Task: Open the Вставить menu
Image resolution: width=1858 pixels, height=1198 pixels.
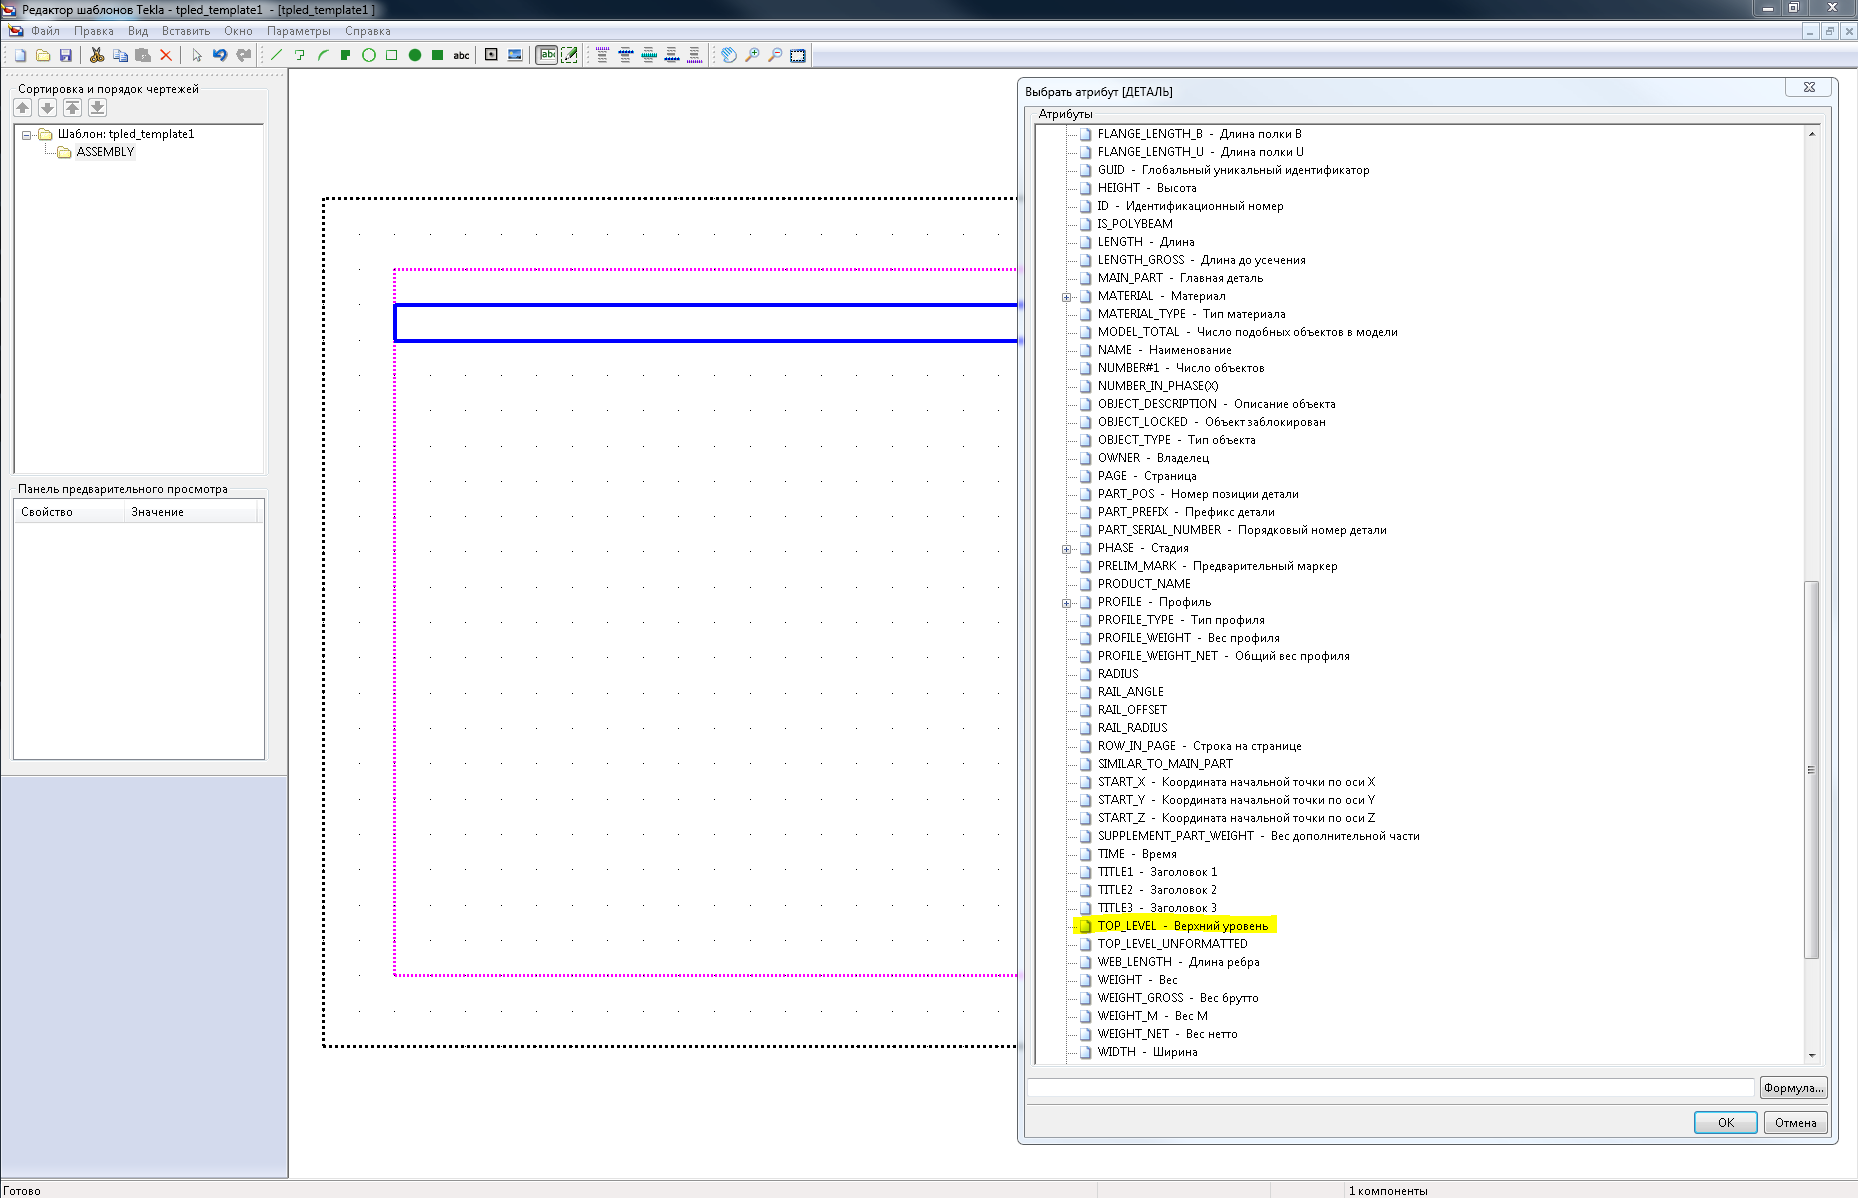Action: pyautogui.click(x=186, y=31)
